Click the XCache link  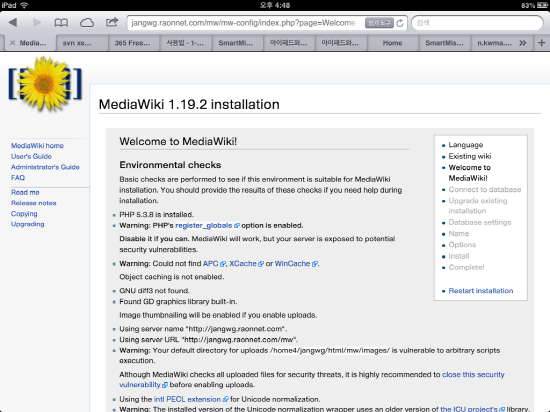pos(246,264)
